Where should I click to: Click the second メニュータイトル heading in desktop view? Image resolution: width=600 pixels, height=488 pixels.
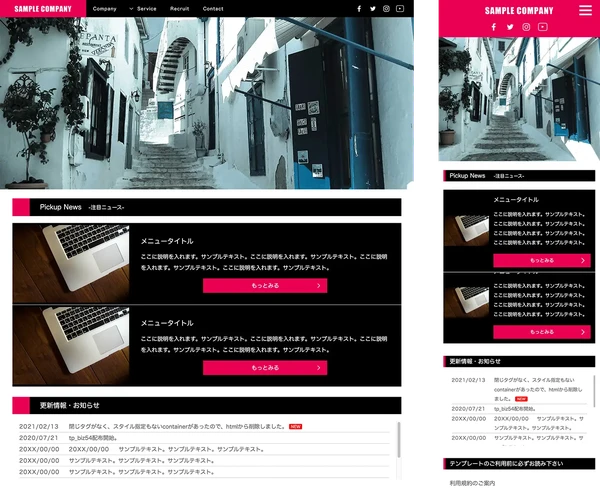point(167,323)
